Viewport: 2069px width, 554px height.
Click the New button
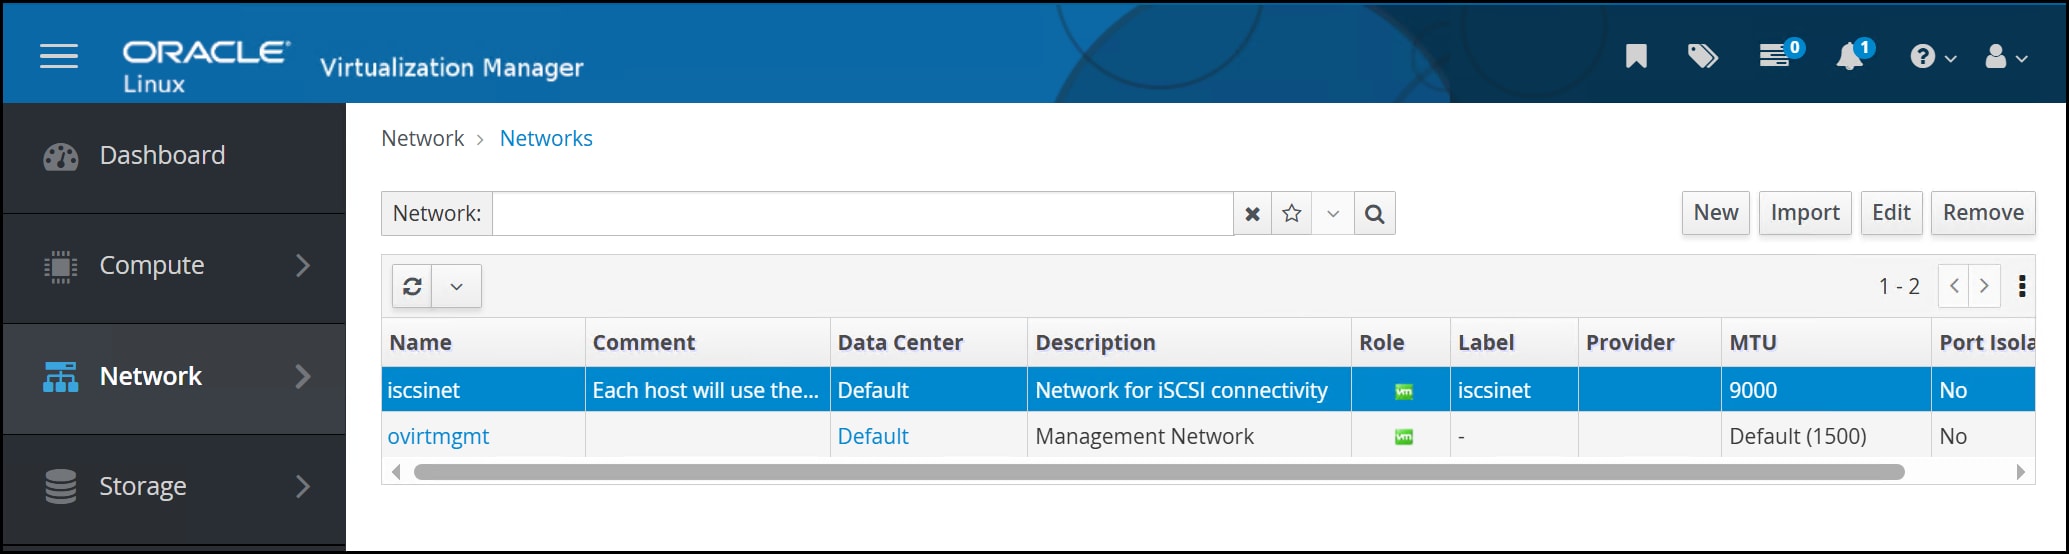point(1716,213)
